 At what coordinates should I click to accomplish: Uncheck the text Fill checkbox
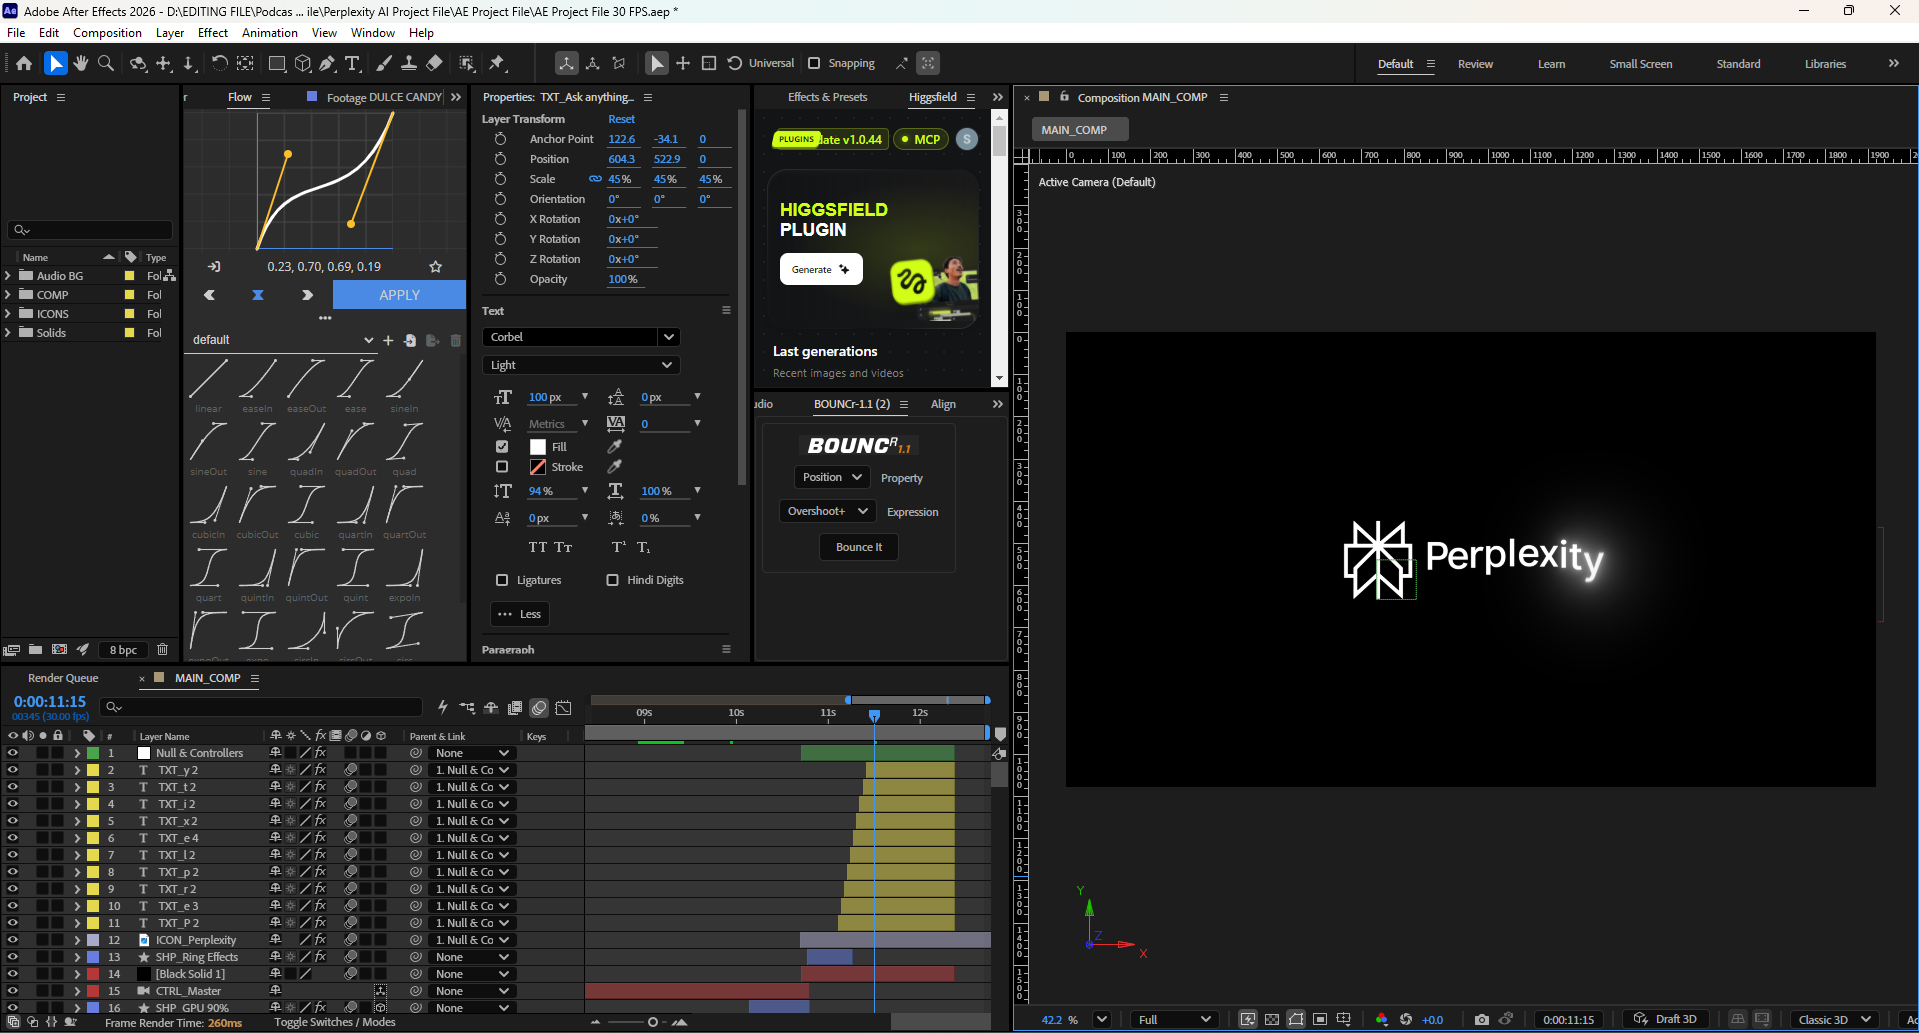click(x=502, y=447)
